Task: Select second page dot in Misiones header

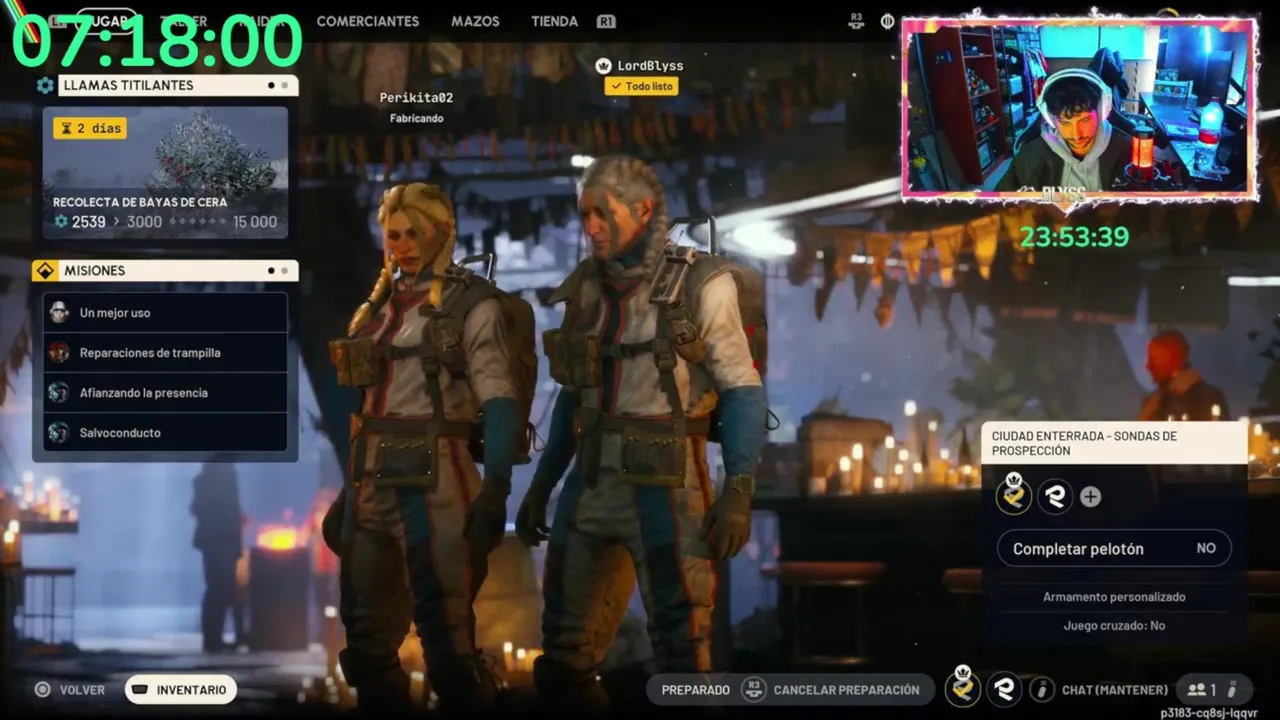Action: pyautogui.click(x=284, y=271)
